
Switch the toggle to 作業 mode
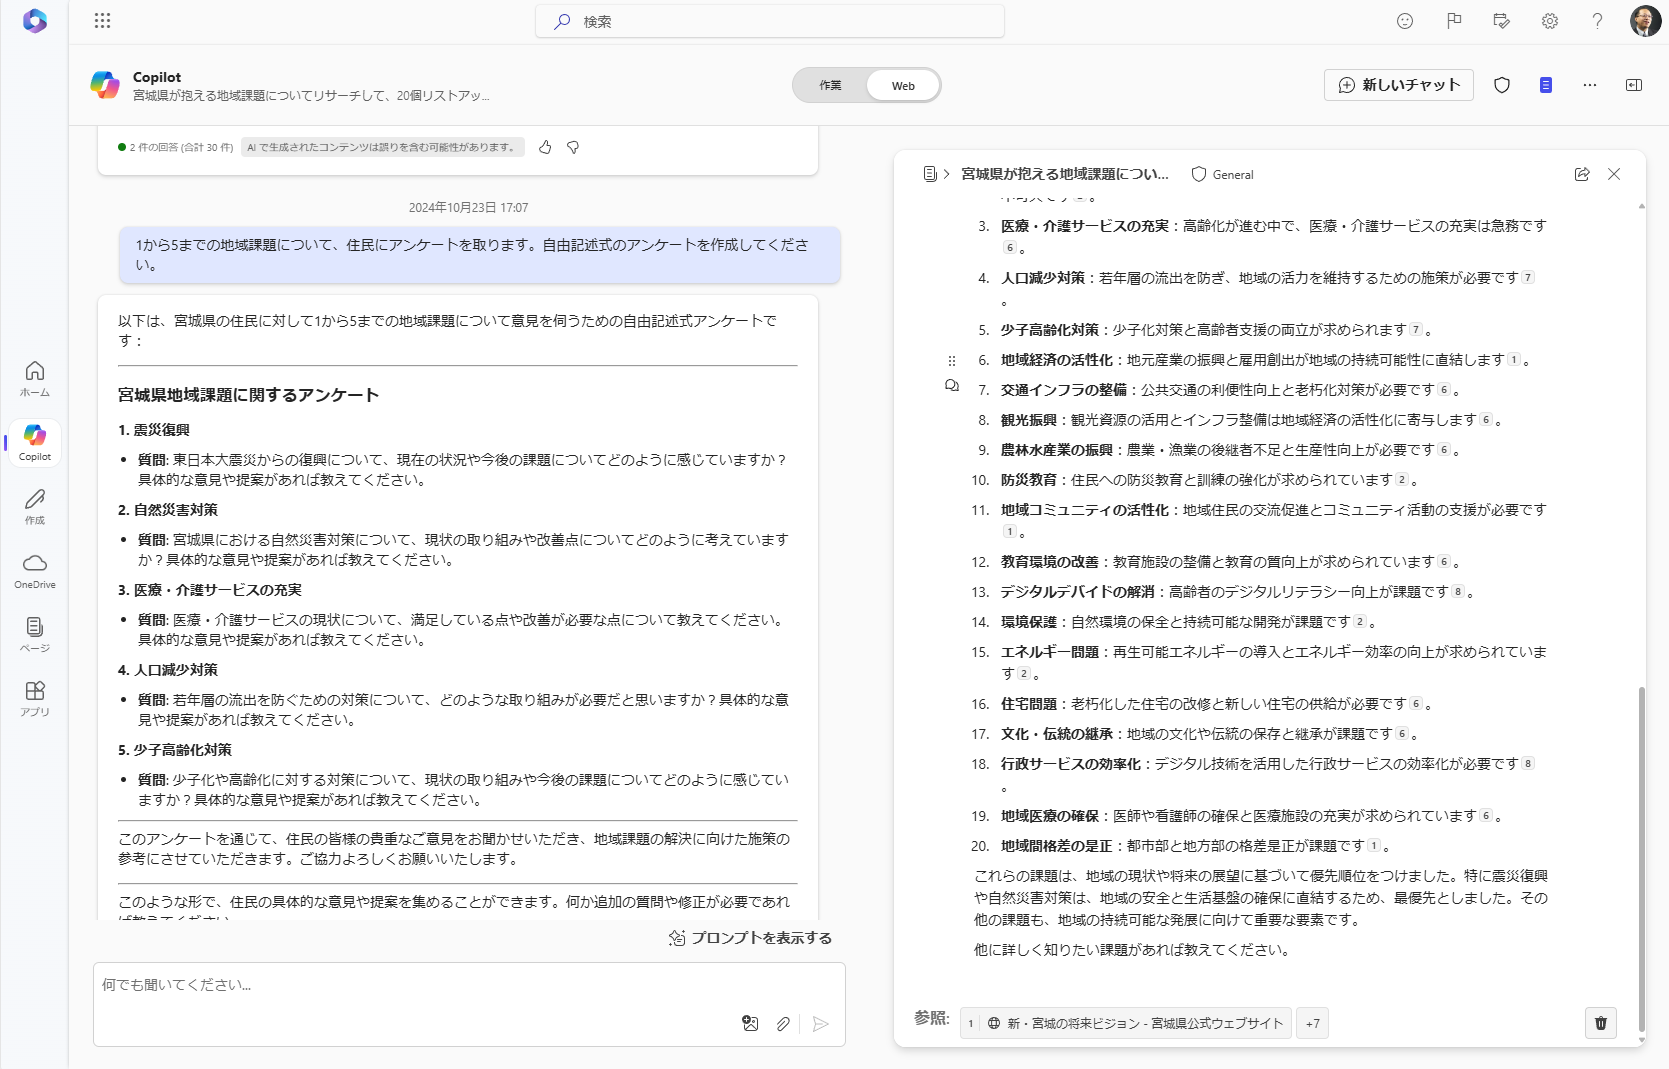point(830,86)
